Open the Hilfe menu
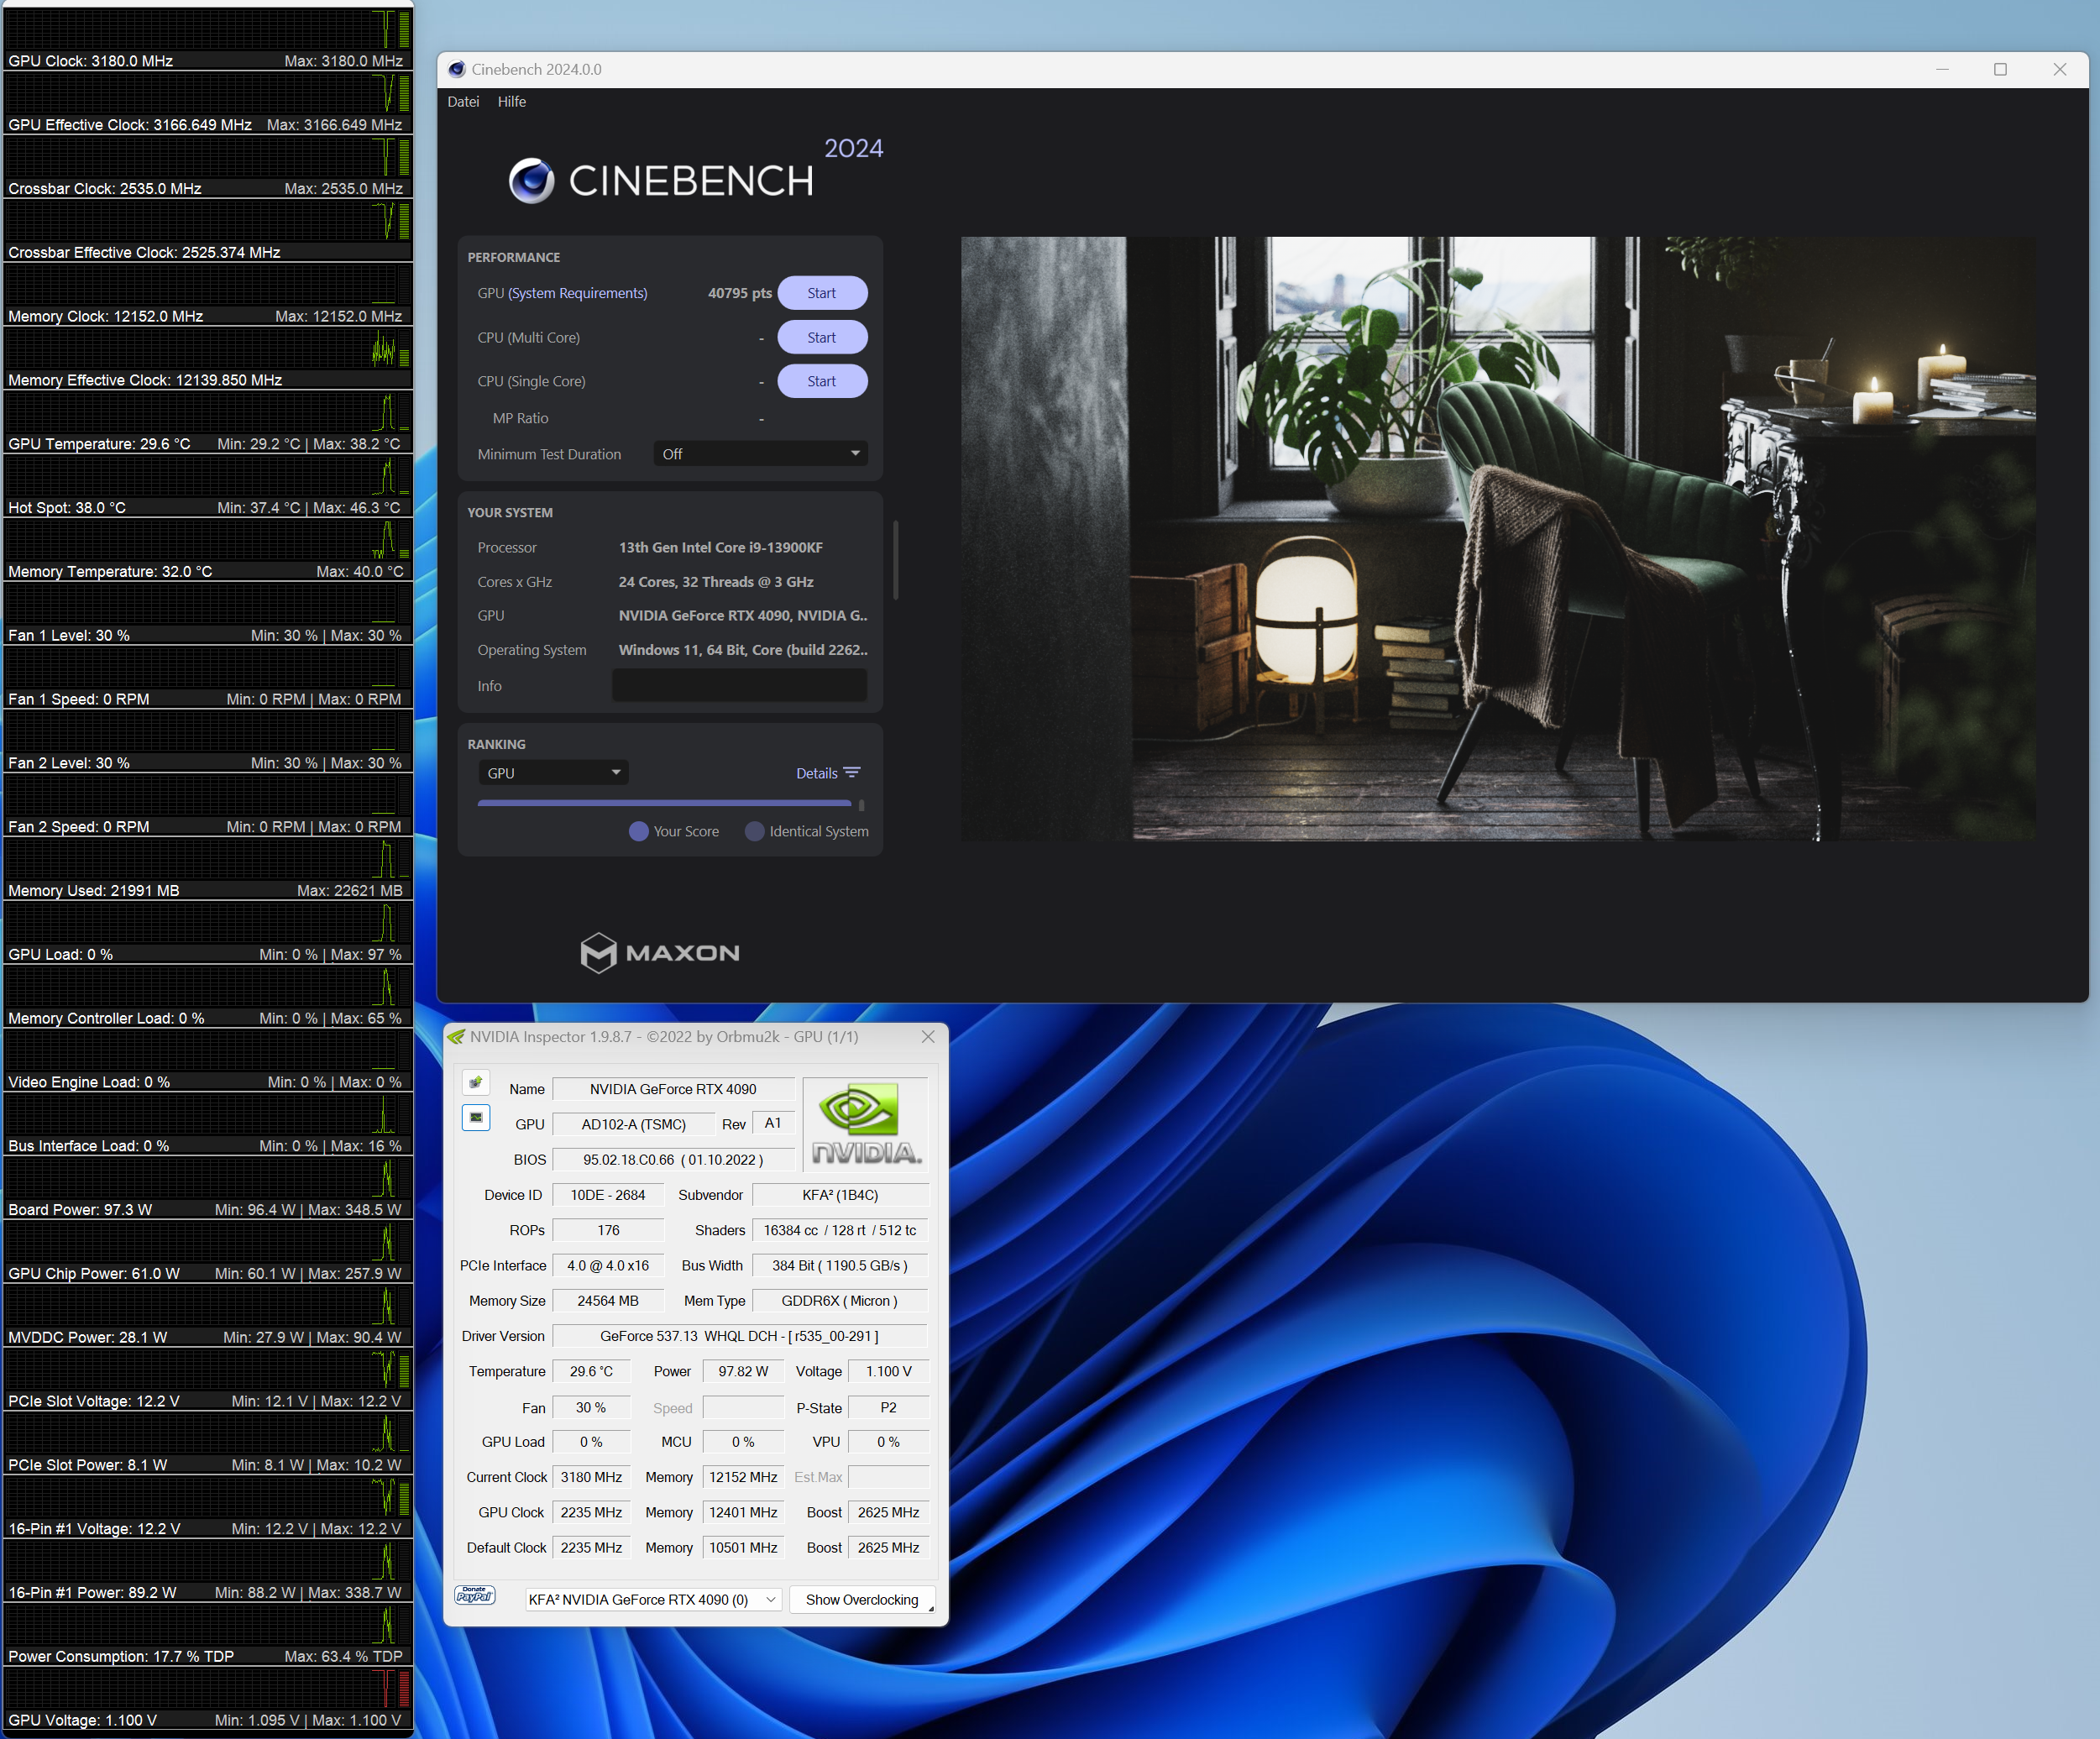Image resolution: width=2100 pixels, height=1739 pixels. click(512, 102)
